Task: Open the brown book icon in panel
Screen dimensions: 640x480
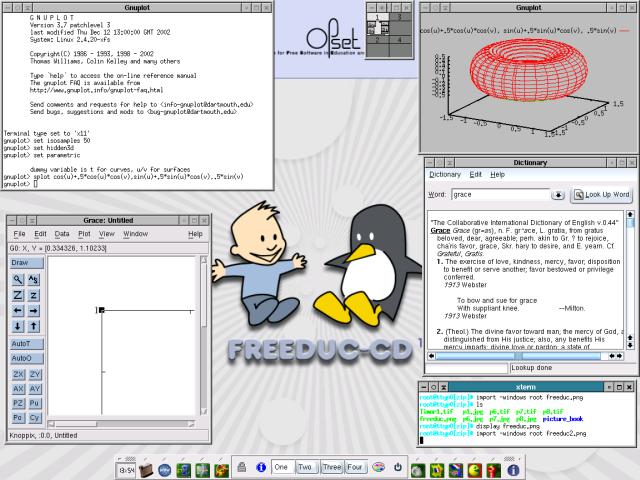Action: coord(146,470)
